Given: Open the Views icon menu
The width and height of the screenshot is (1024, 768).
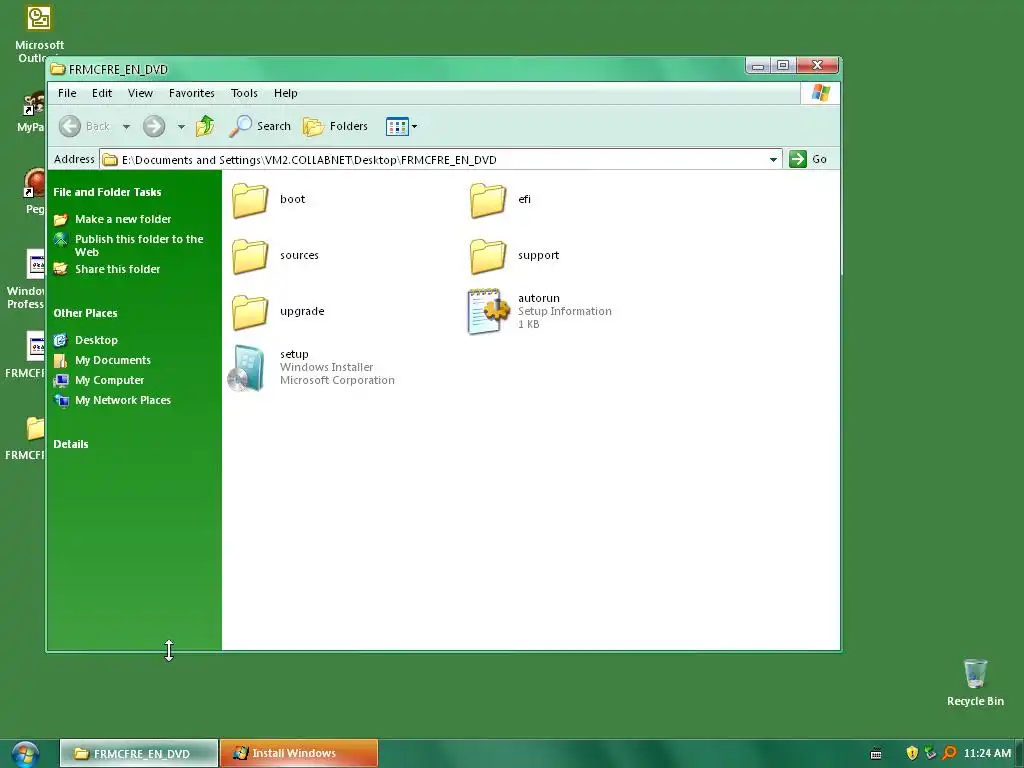Looking at the screenshot, I should tap(401, 126).
